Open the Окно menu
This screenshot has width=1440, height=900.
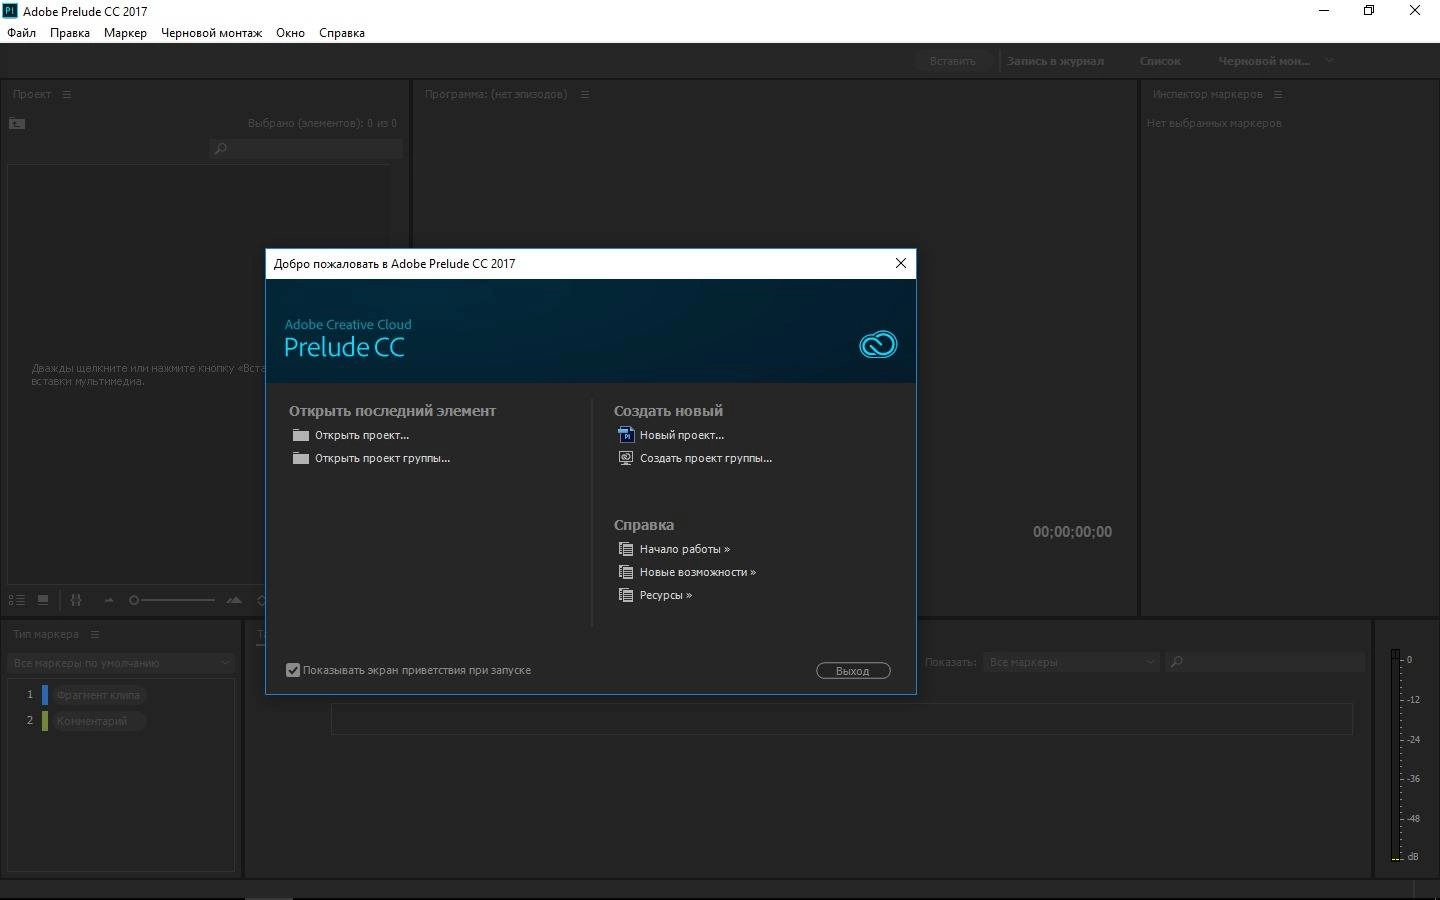coord(290,33)
